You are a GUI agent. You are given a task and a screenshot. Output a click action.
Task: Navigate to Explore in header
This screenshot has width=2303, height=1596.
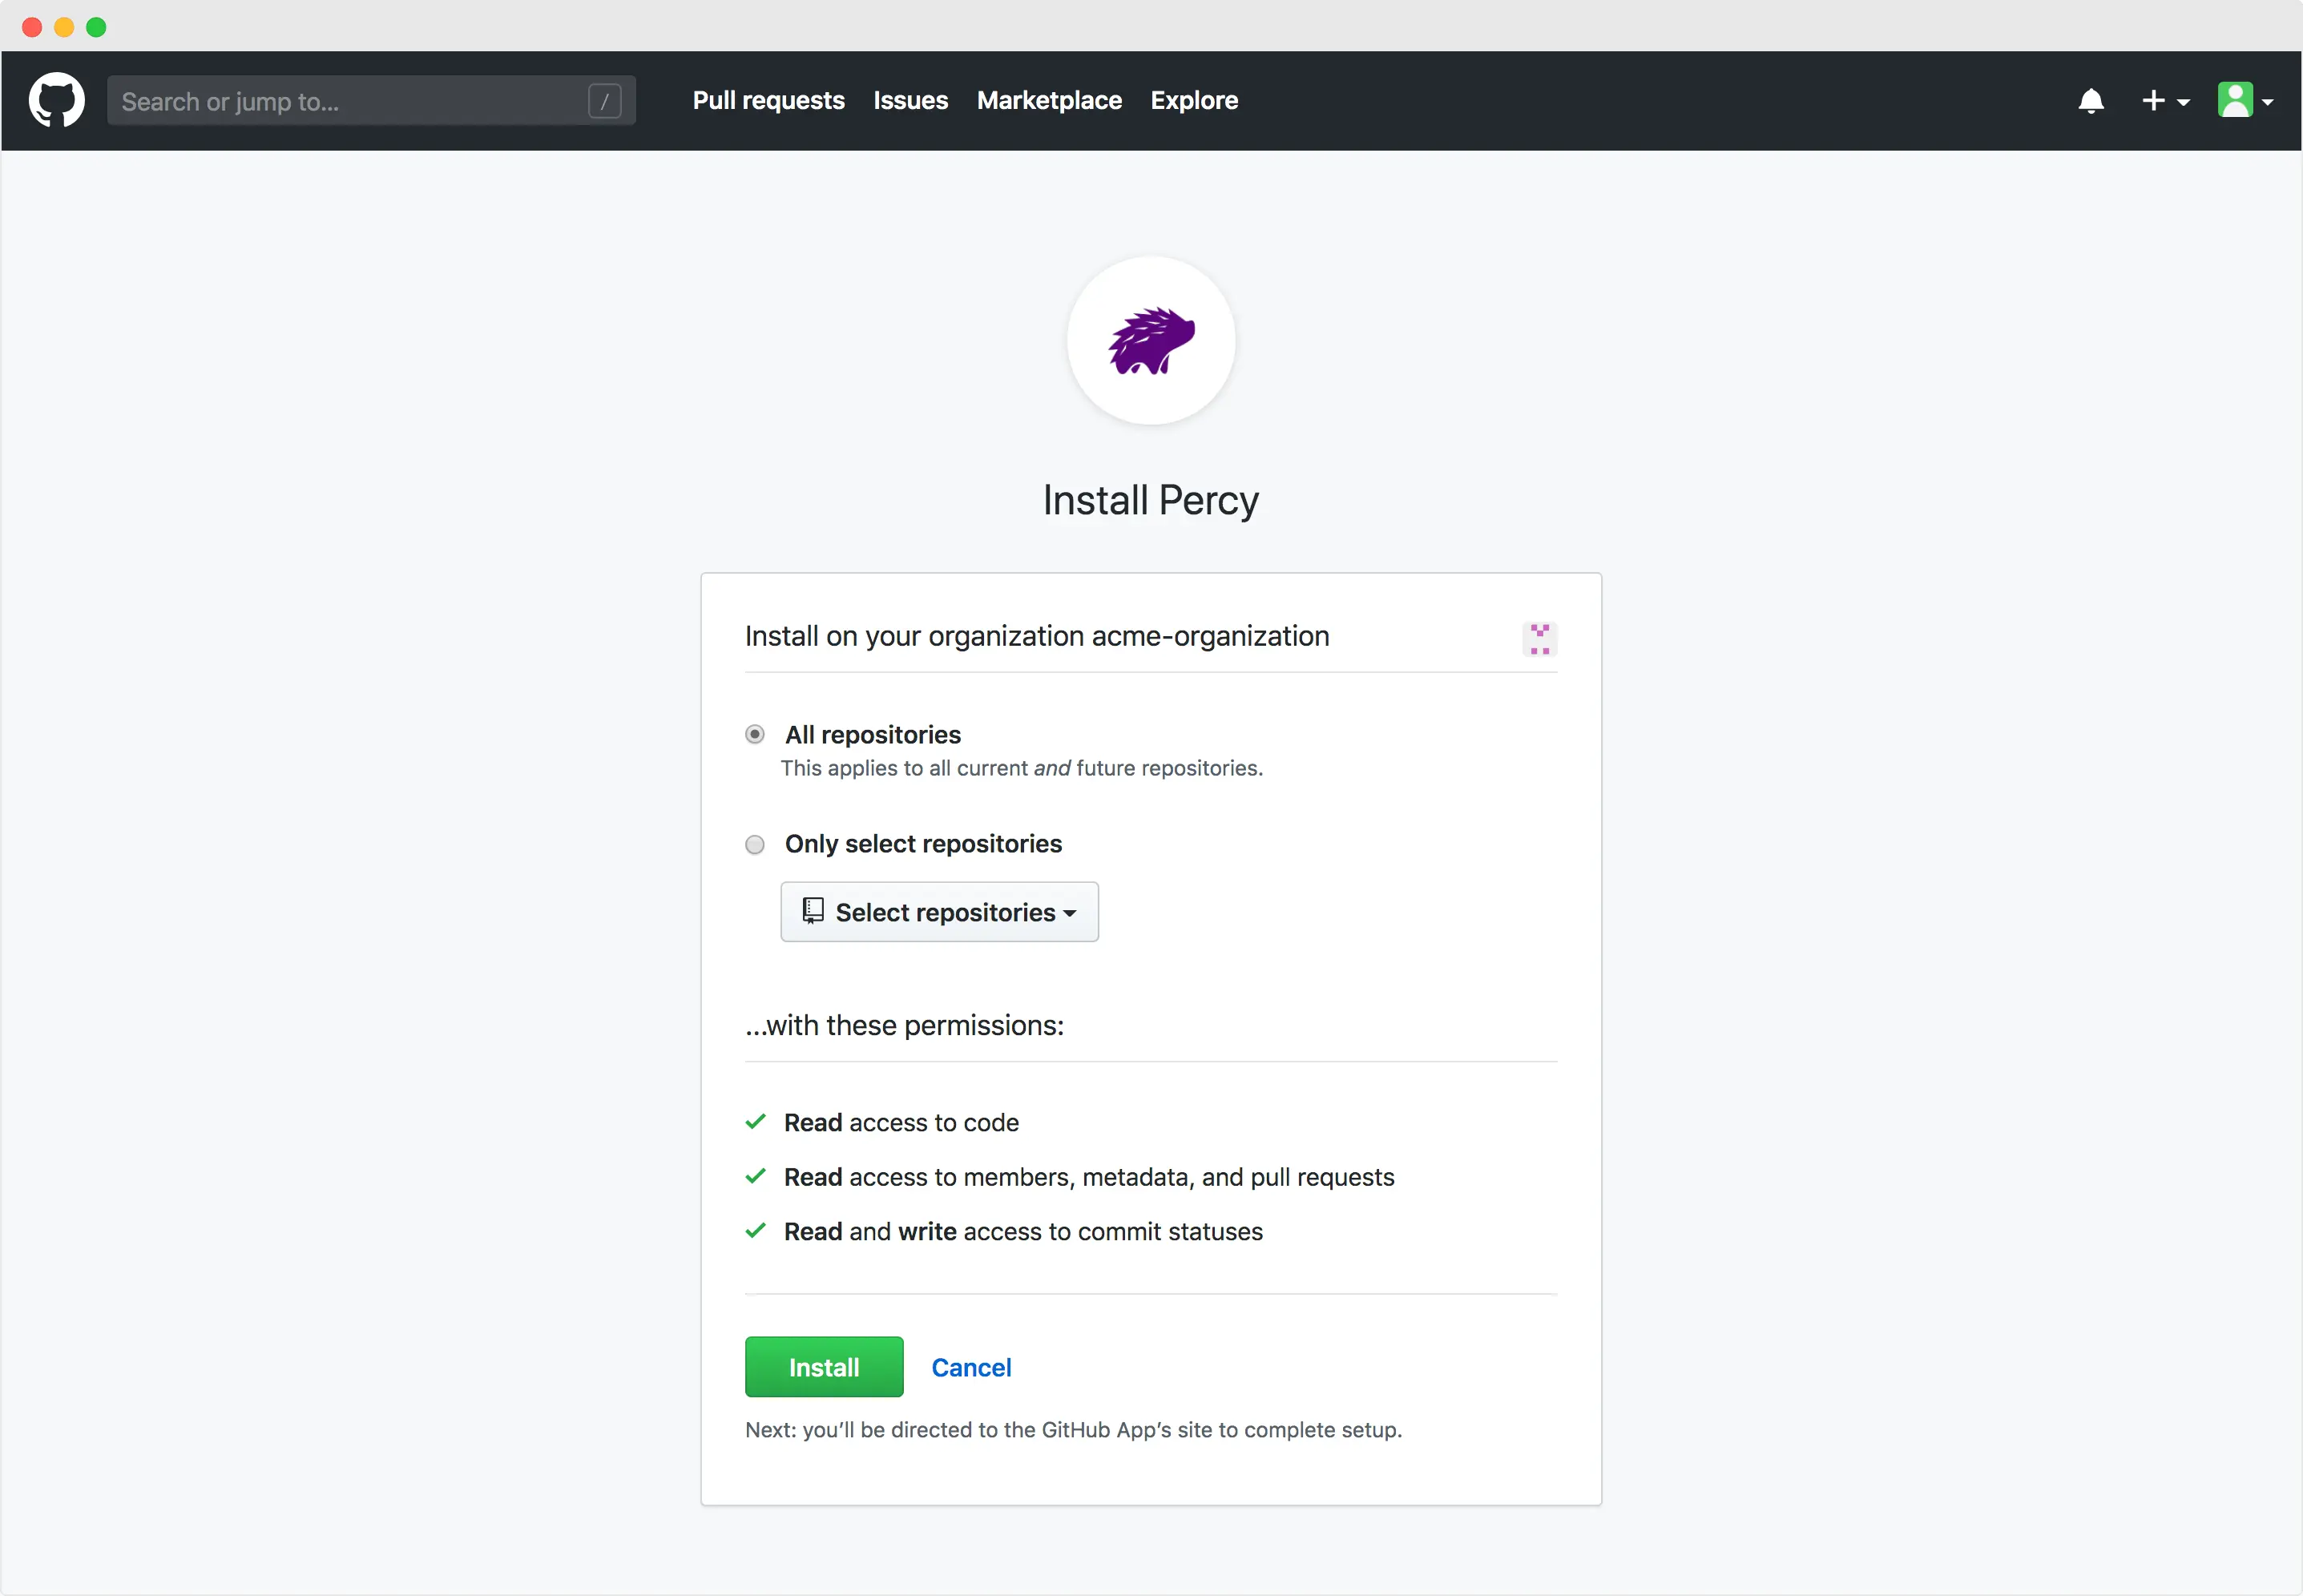pyautogui.click(x=1194, y=101)
